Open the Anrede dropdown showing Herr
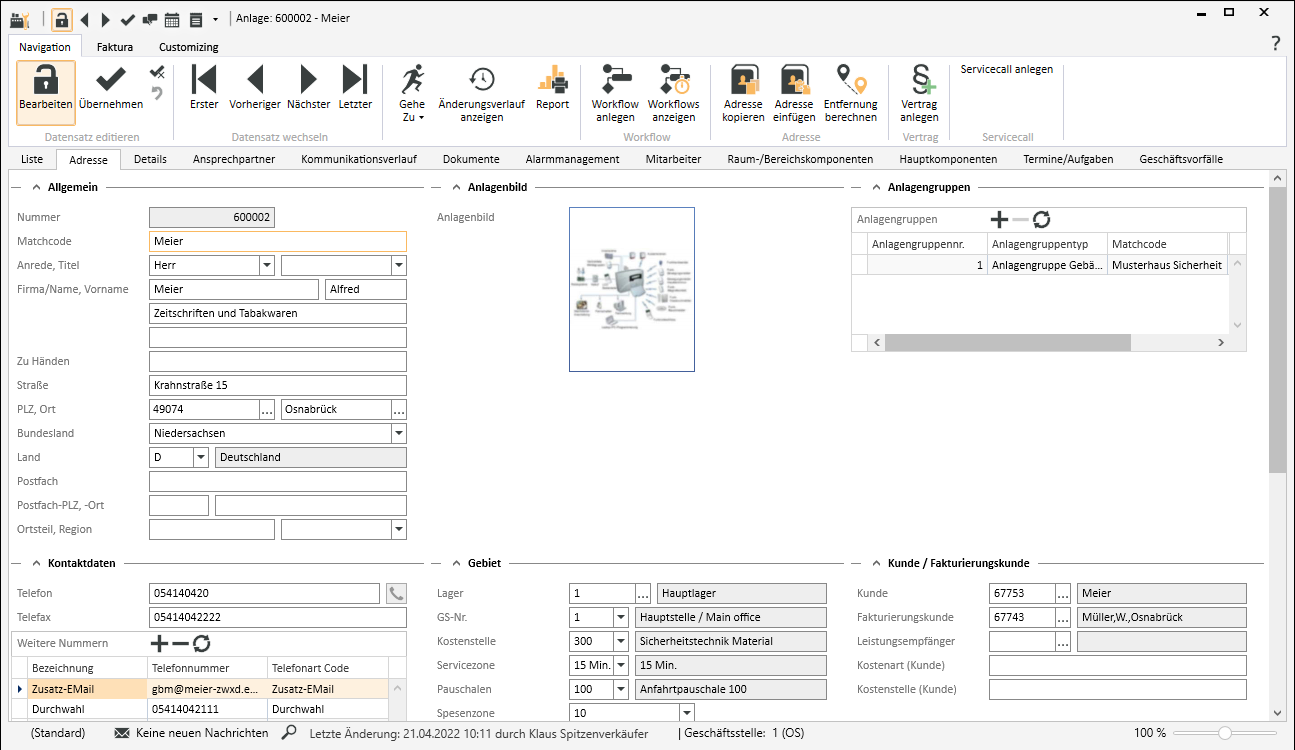The height and width of the screenshot is (750, 1295). click(267, 265)
